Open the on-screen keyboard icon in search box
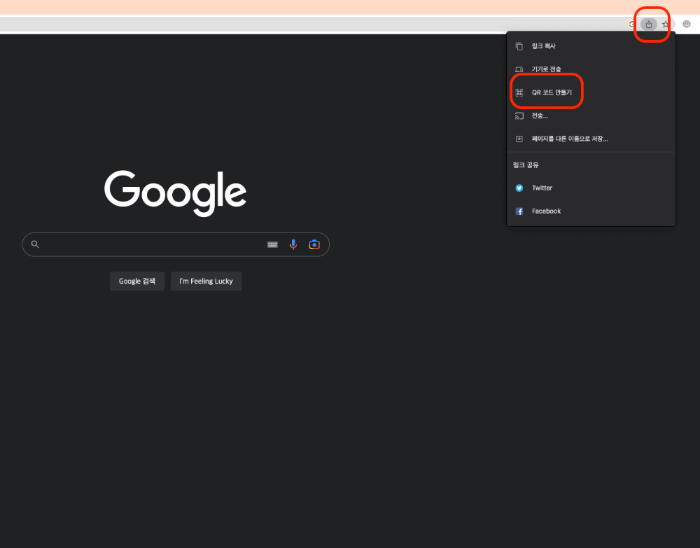Viewport: 700px width, 548px height. (272, 245)
